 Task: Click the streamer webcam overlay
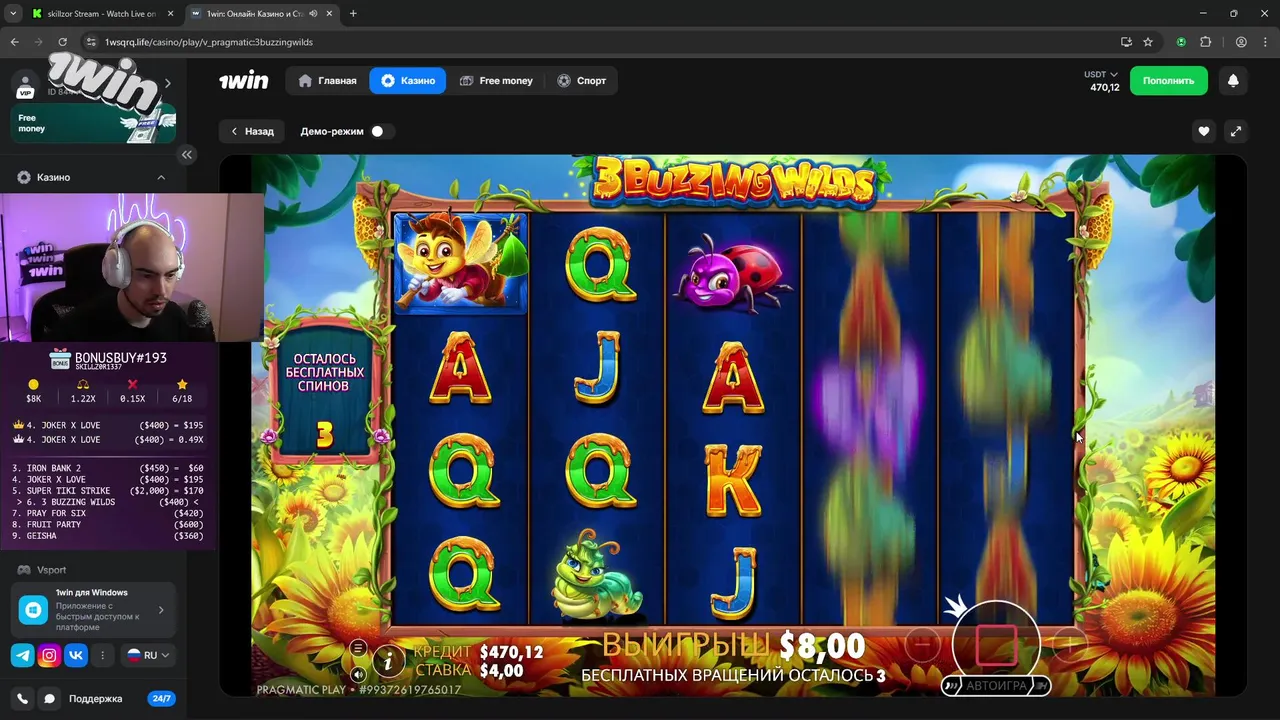132,268
